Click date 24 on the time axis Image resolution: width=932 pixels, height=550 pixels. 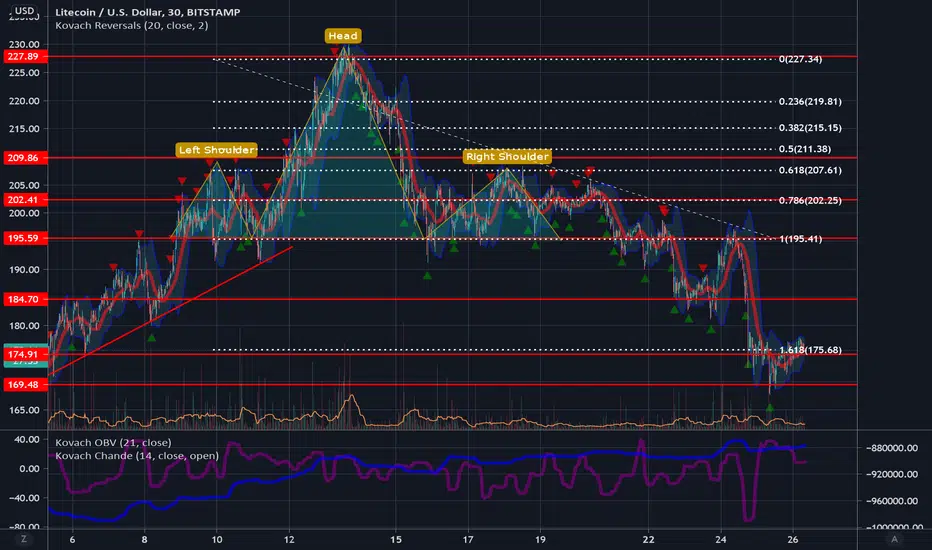(720, 539)
